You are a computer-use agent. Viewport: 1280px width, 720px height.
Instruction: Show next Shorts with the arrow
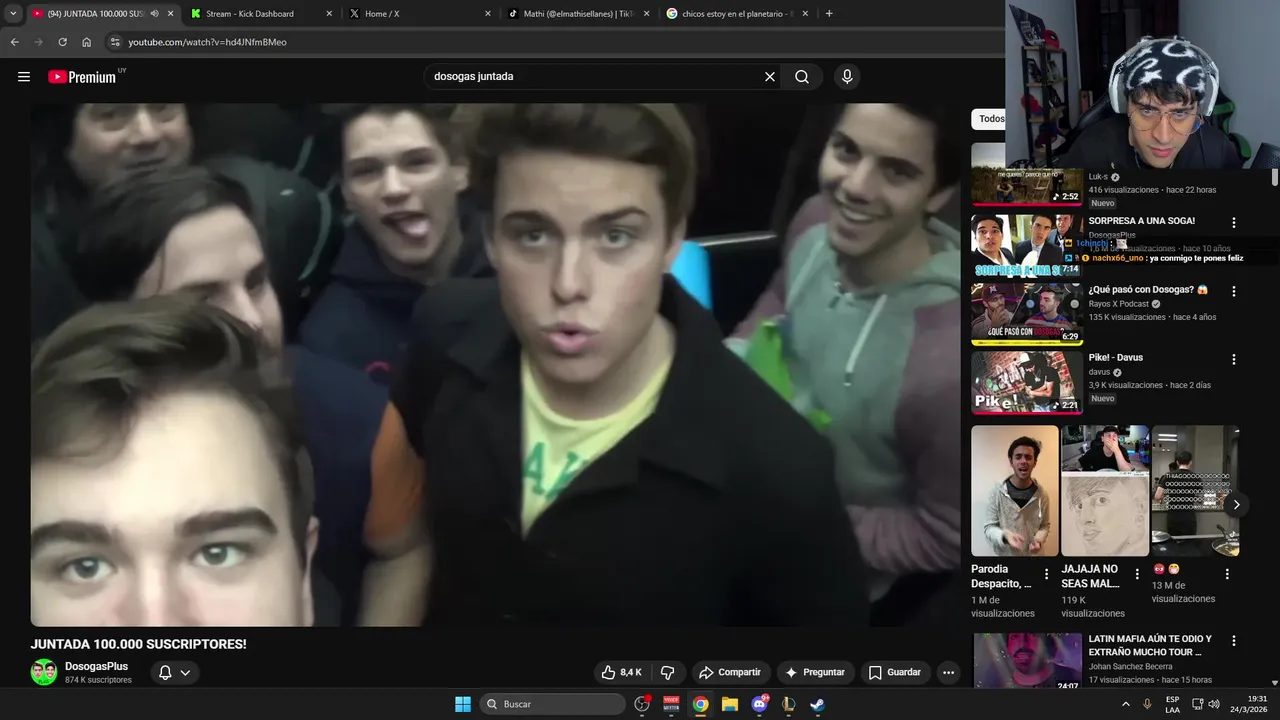tap(1236, 505)
